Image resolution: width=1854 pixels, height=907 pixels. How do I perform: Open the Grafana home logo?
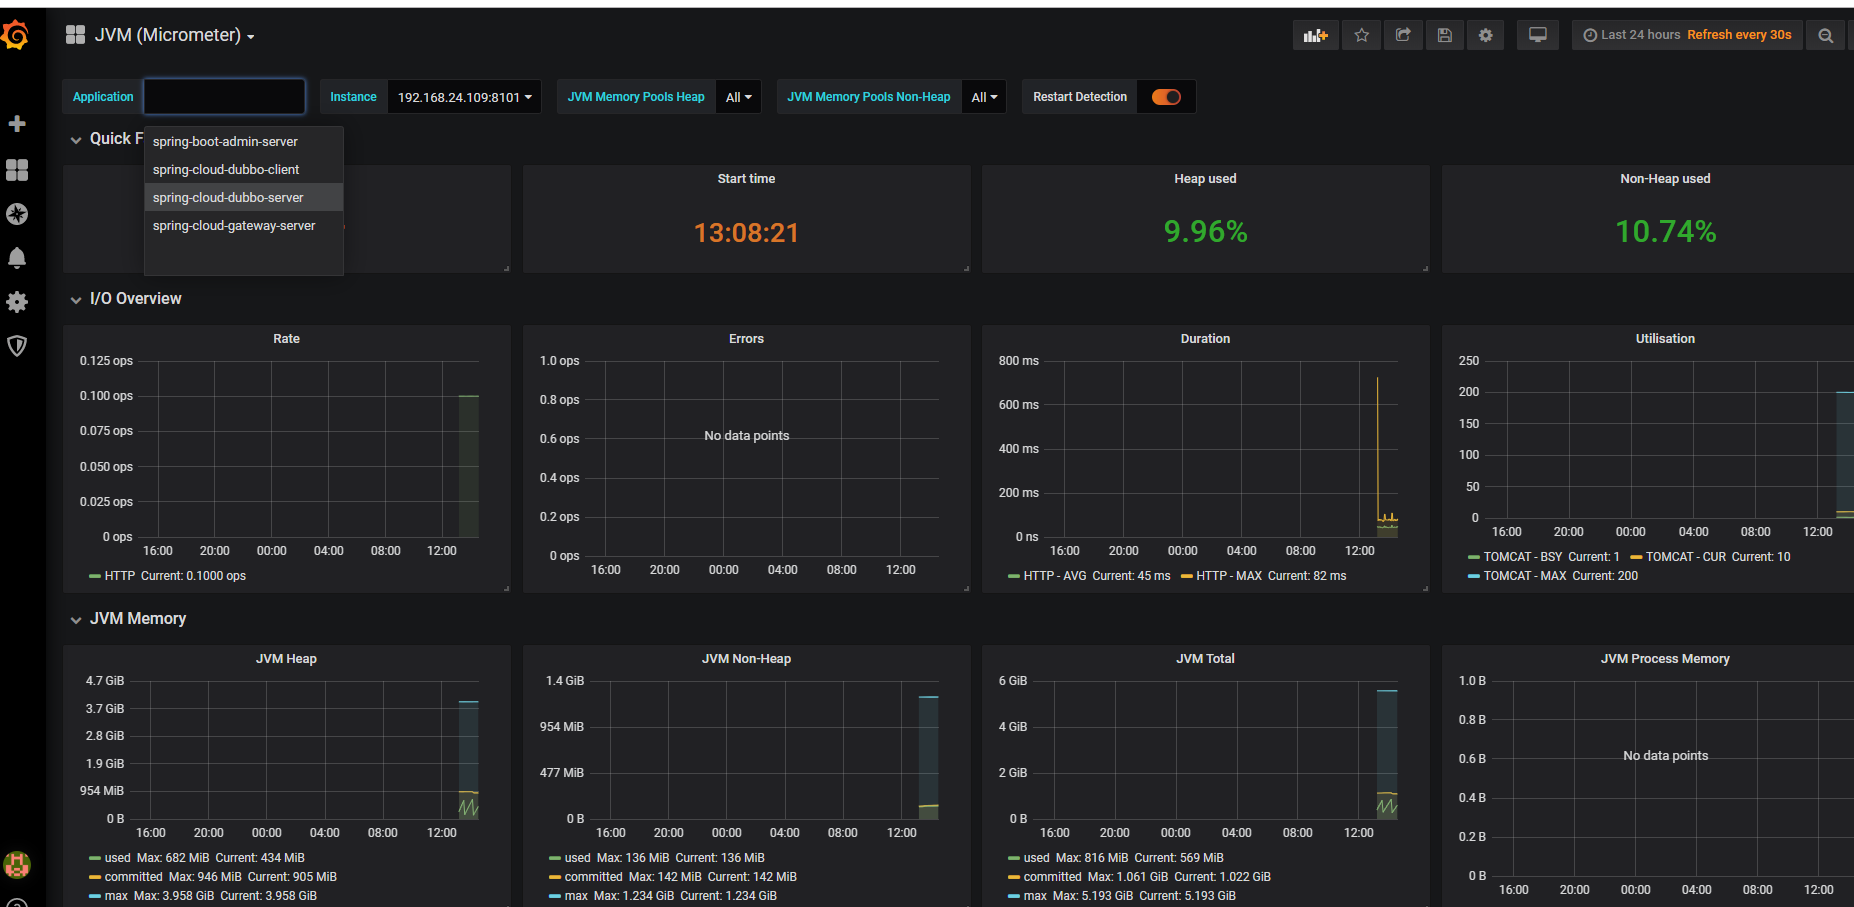pos(15,36)
